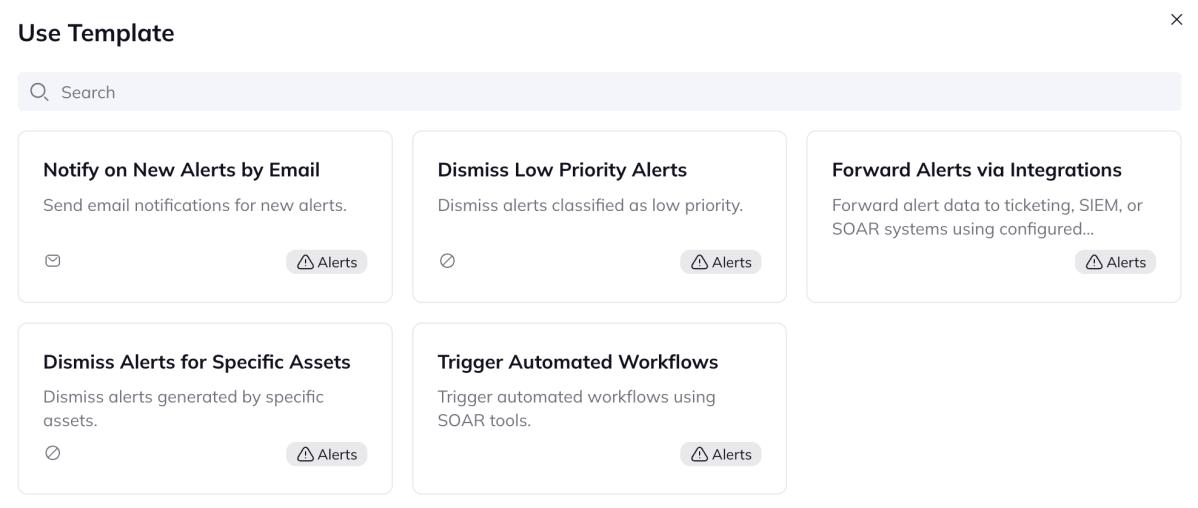Open the Forward Alerts via Integrations template

click(994, 217)
